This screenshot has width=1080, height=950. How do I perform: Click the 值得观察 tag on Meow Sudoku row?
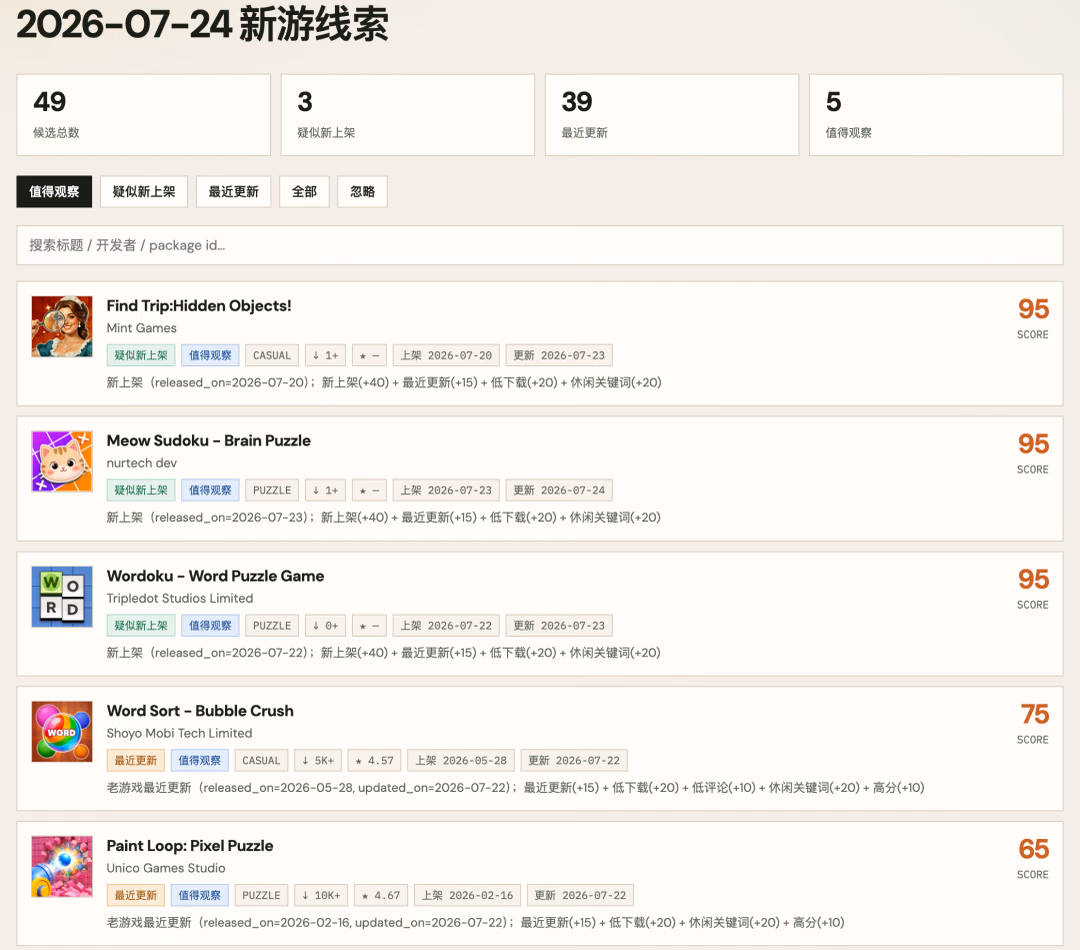coord(211,491)
